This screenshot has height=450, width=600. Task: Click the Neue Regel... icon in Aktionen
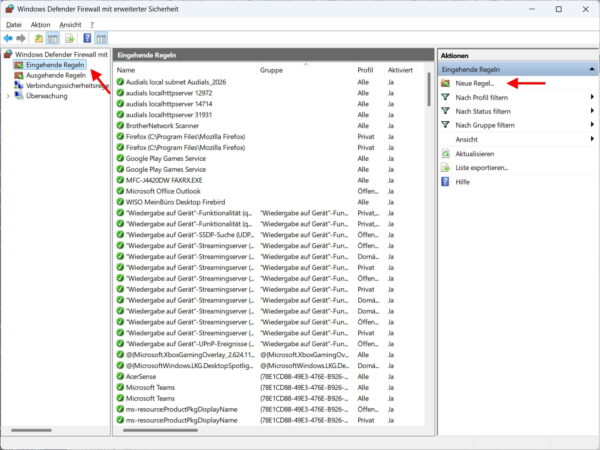coord(445,83)
